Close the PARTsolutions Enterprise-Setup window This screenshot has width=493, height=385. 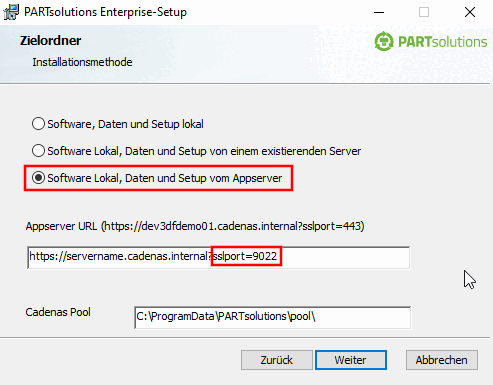point(470,12)
